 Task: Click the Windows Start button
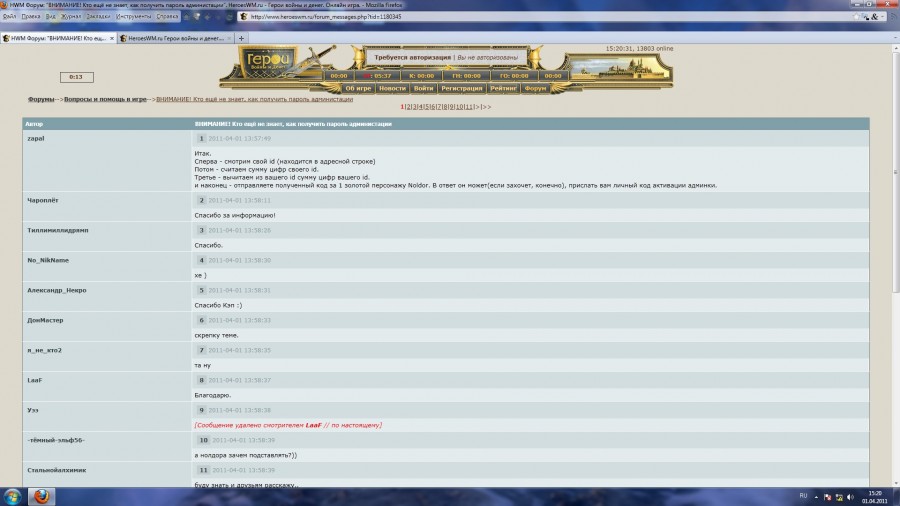(13, 496)
